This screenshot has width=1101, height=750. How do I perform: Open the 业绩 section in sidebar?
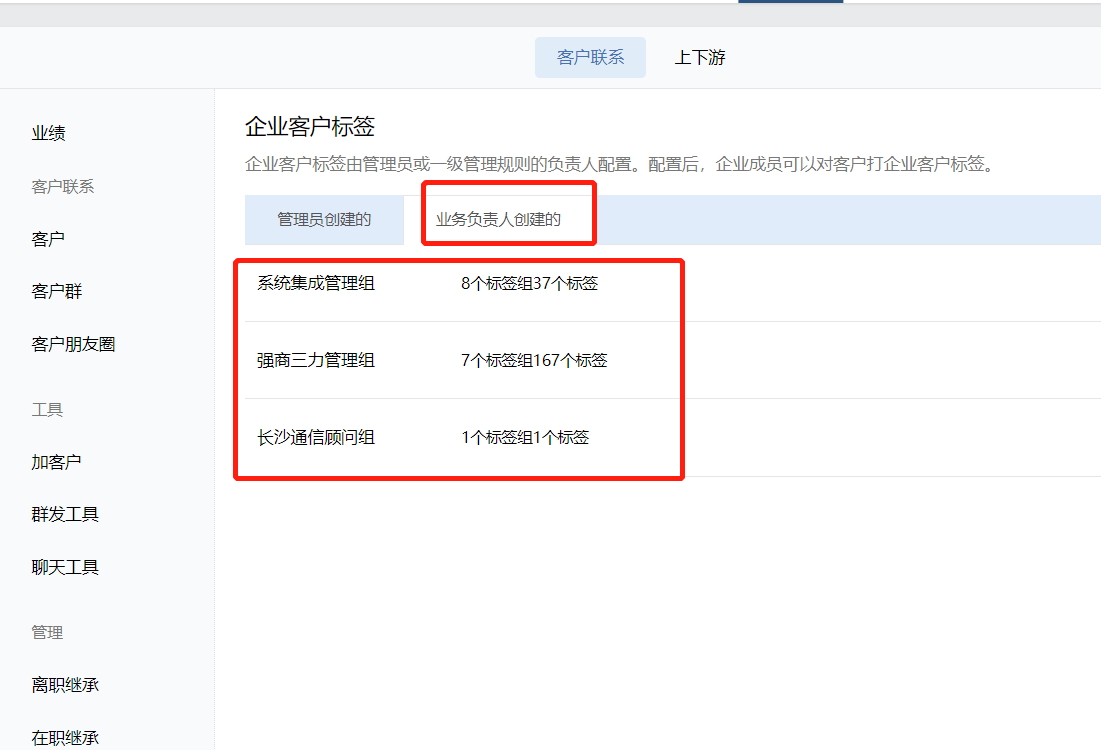pyautogui.click(x=48, y=131)
